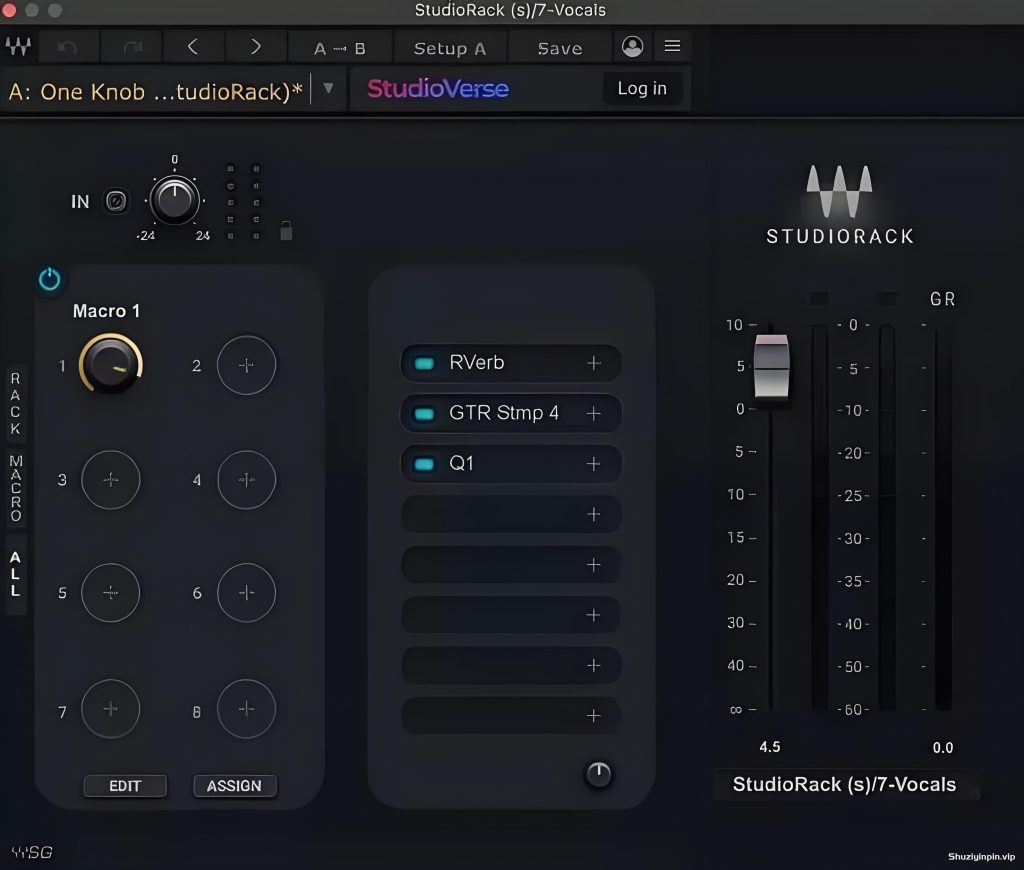This screenshot has width=1024, height=870.
Task: Open the hamburger menu
Action: pyautogui.click(x=673, y=46)
